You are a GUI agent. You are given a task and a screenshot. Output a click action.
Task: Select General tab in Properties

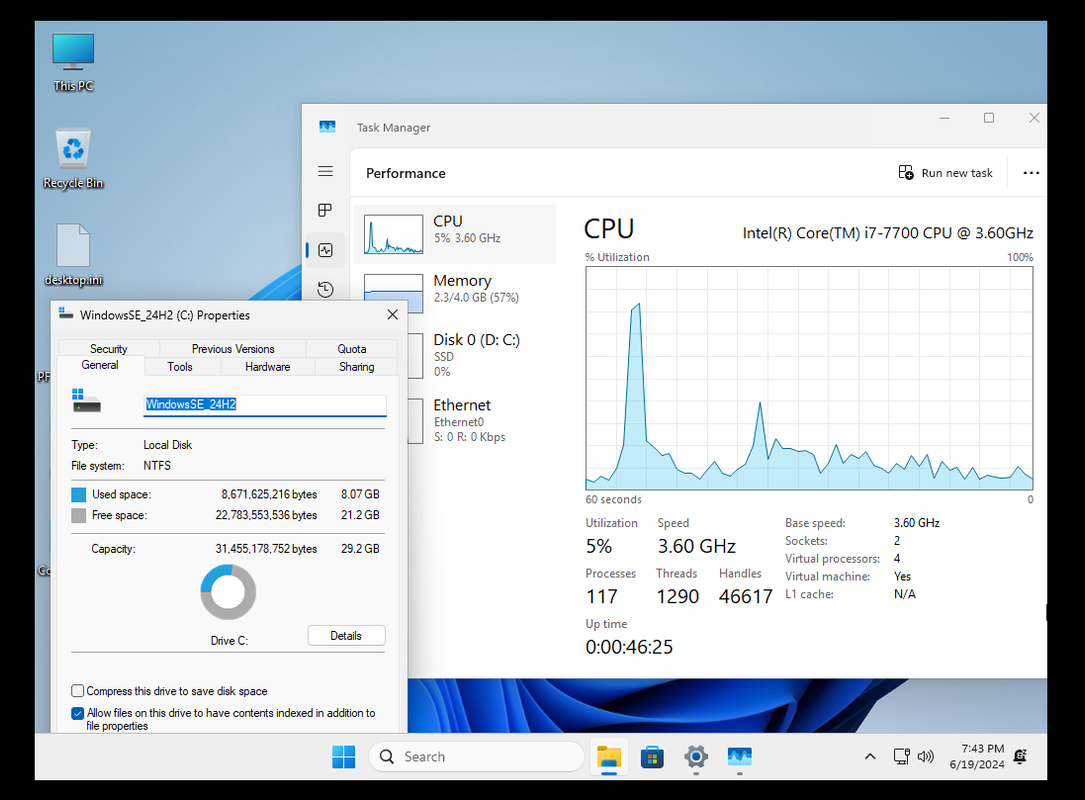[x=100, y=365]
